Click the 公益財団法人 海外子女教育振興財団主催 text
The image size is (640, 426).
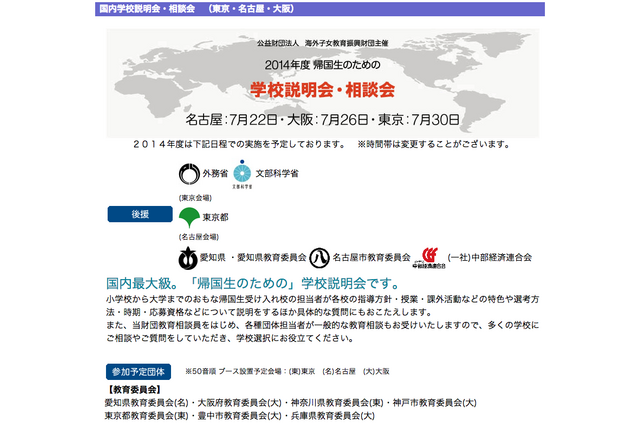pyautogui.click(x=322, y=43)
